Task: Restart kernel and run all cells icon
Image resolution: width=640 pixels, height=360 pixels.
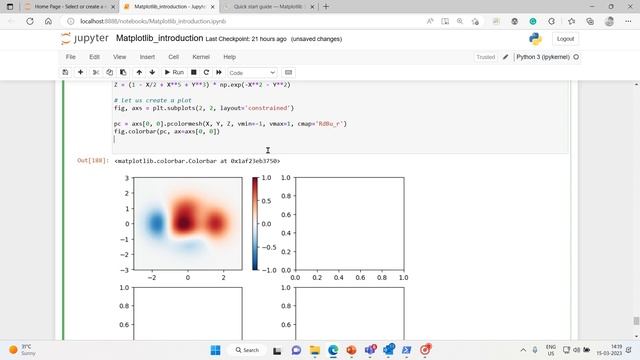Action: point(219,72)
